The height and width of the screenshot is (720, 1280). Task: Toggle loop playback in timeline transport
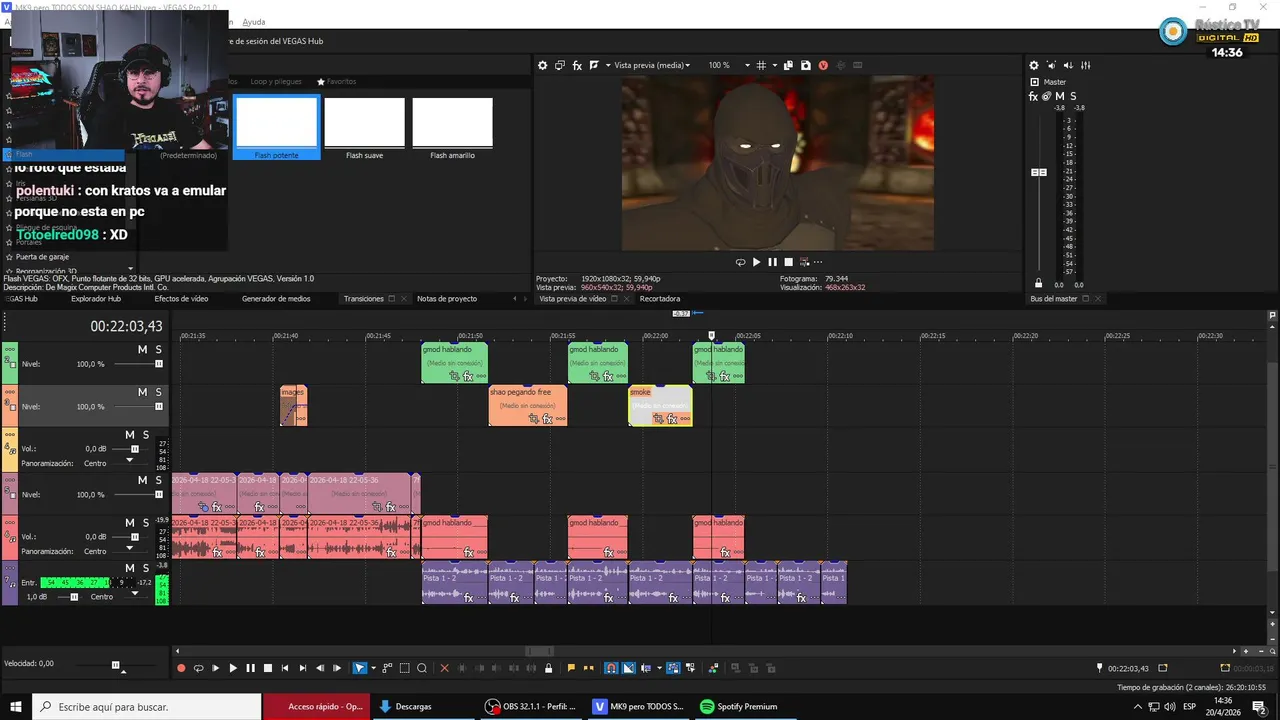pos(198,668)
